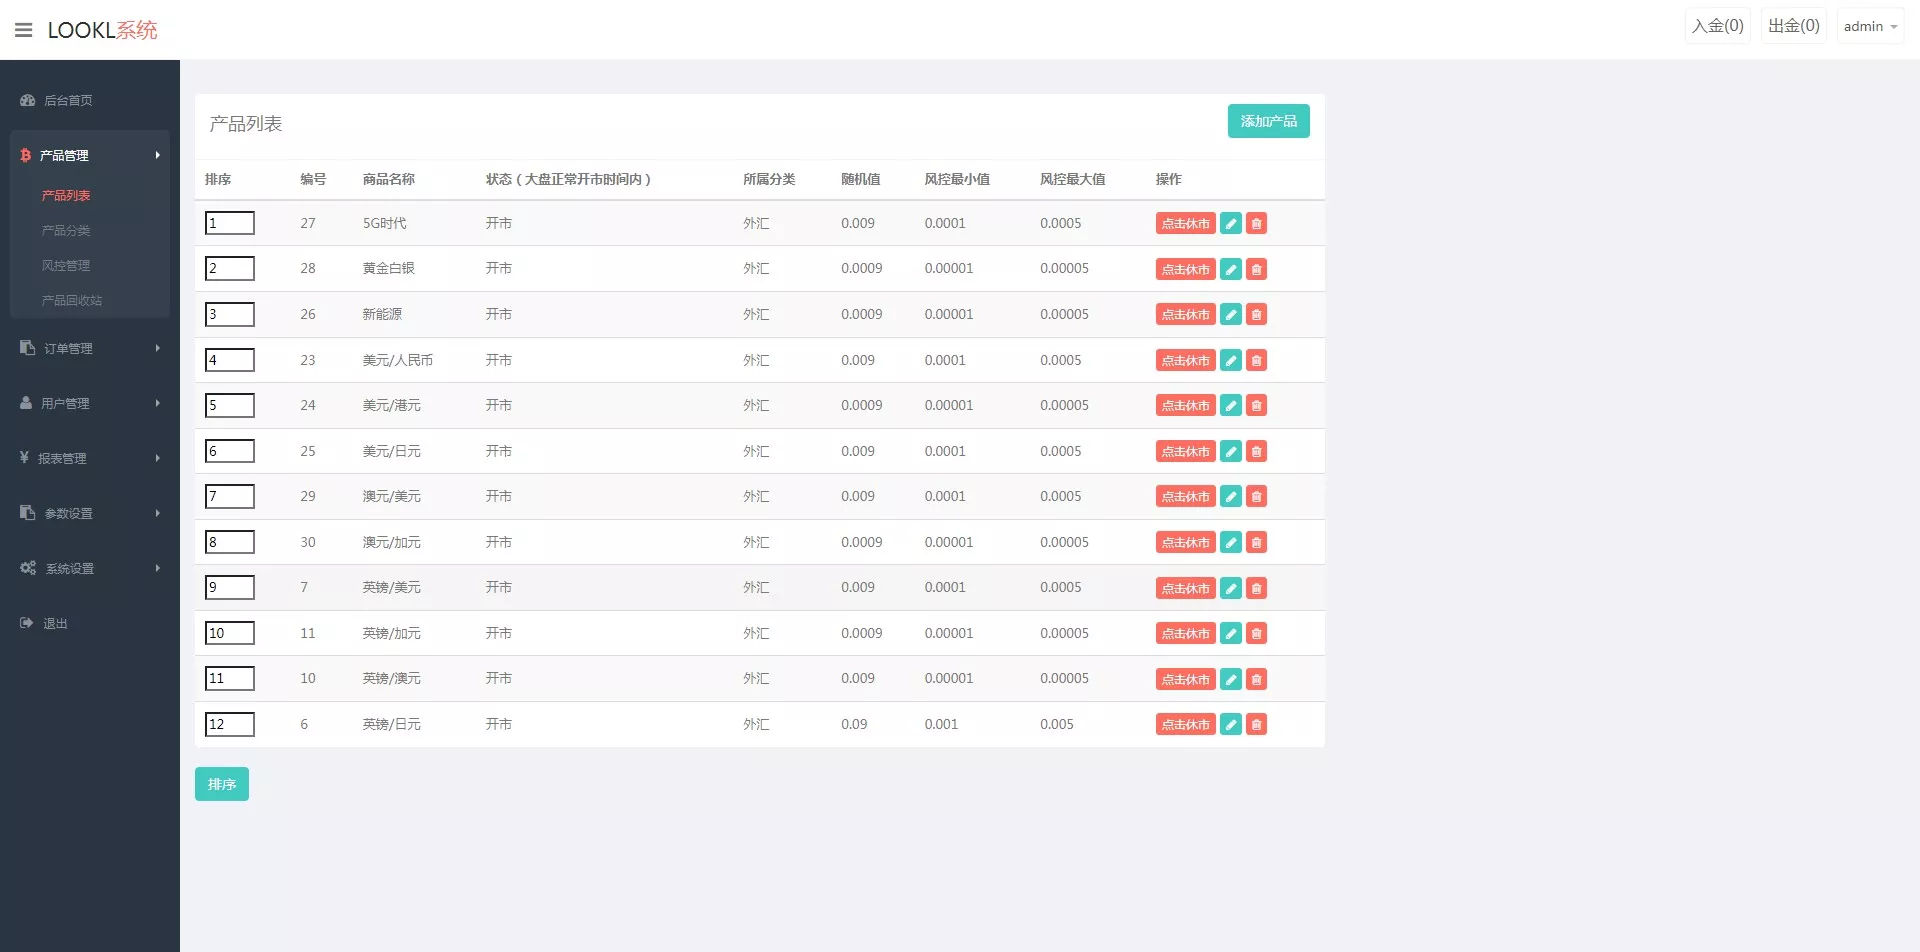Click 点击休市 for 新能源
Image resolution: width=1920 pixels, height=952 pixels.
(x=1185, y=314)
